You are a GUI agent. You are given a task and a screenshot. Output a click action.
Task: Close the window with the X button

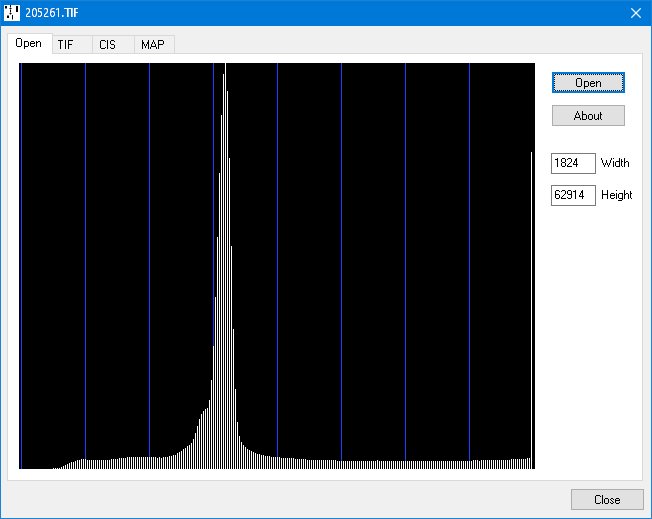click(x=635, y=12)
